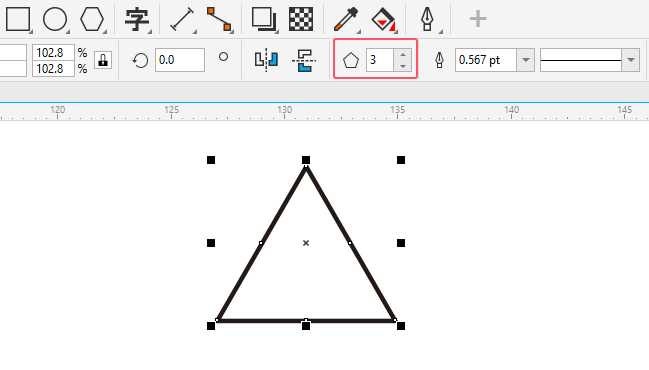This screenshot has width=649, height=370.
Task: Click the lower scale factor field 102.8
Action: [x=53, y=68]
